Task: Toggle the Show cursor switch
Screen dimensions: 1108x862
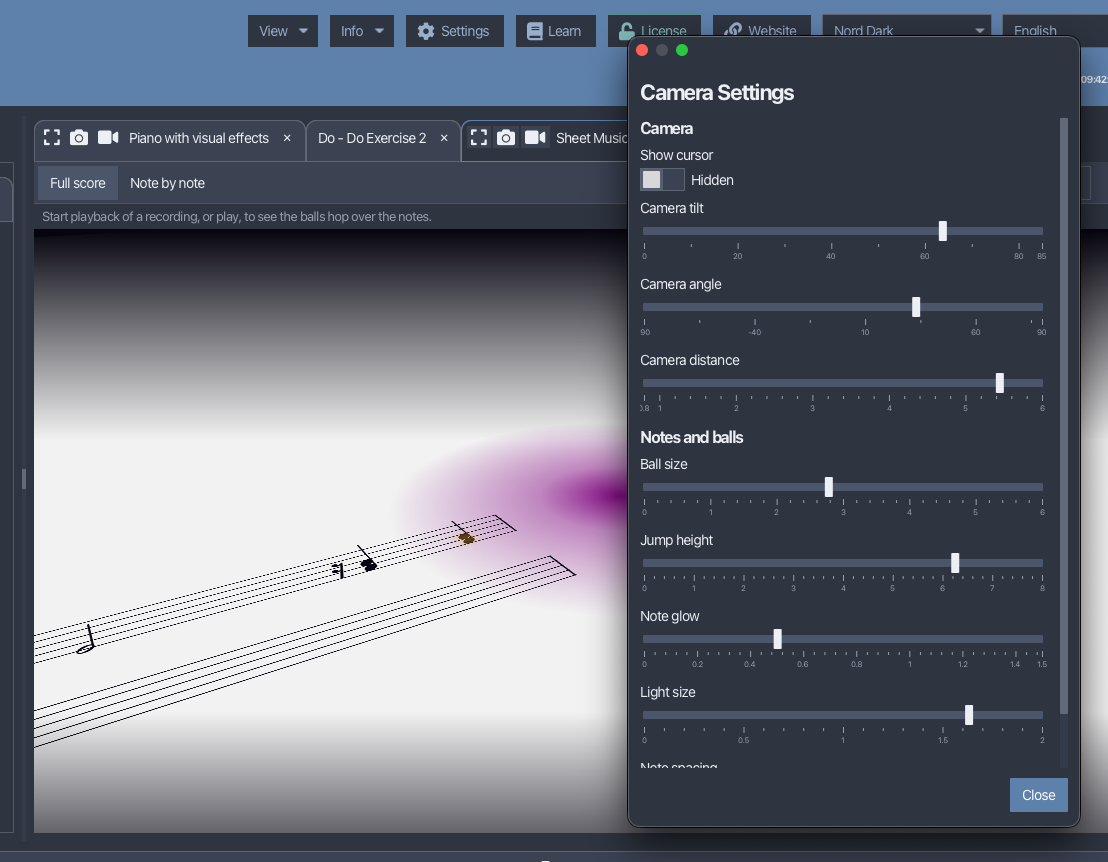Action: pos(662,179)
